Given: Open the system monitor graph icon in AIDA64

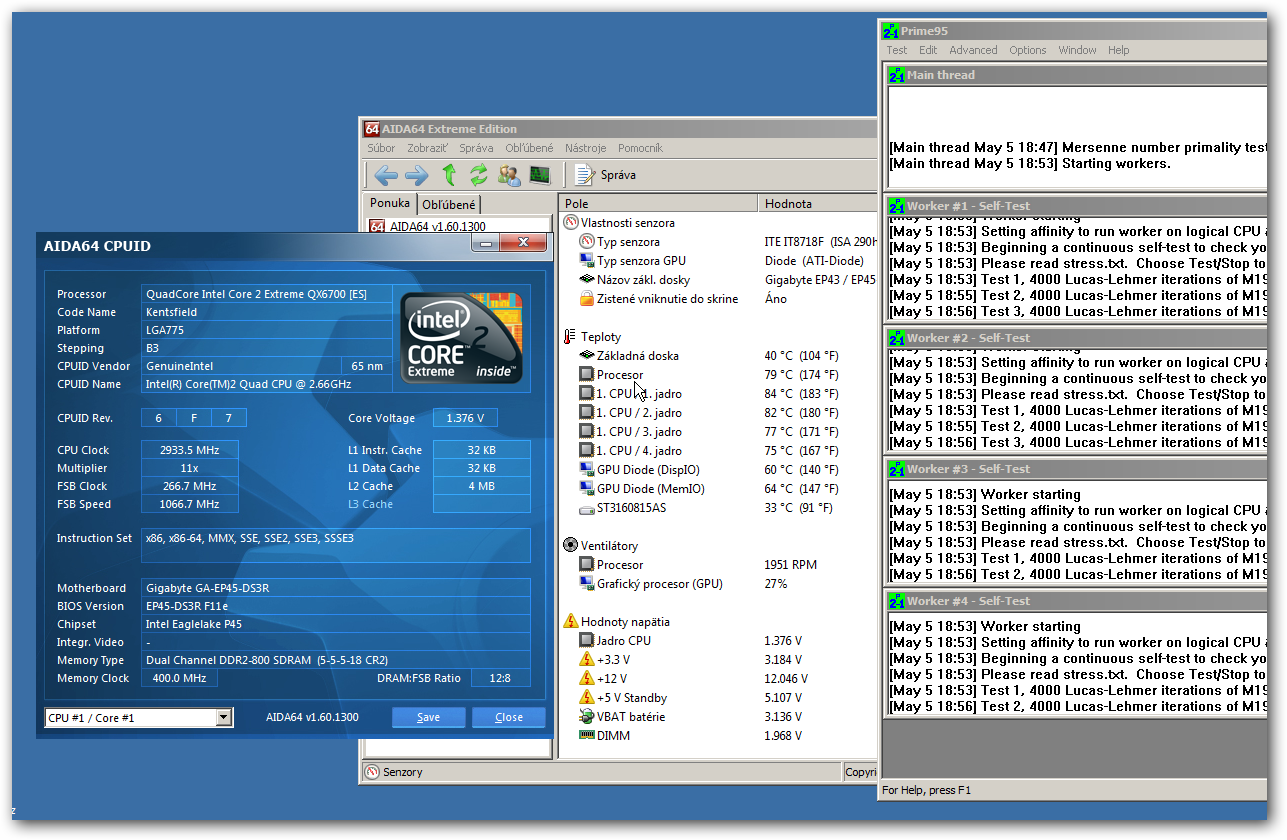Looking at the screenshot, I should pyautogui.click(x=540, y=175).
